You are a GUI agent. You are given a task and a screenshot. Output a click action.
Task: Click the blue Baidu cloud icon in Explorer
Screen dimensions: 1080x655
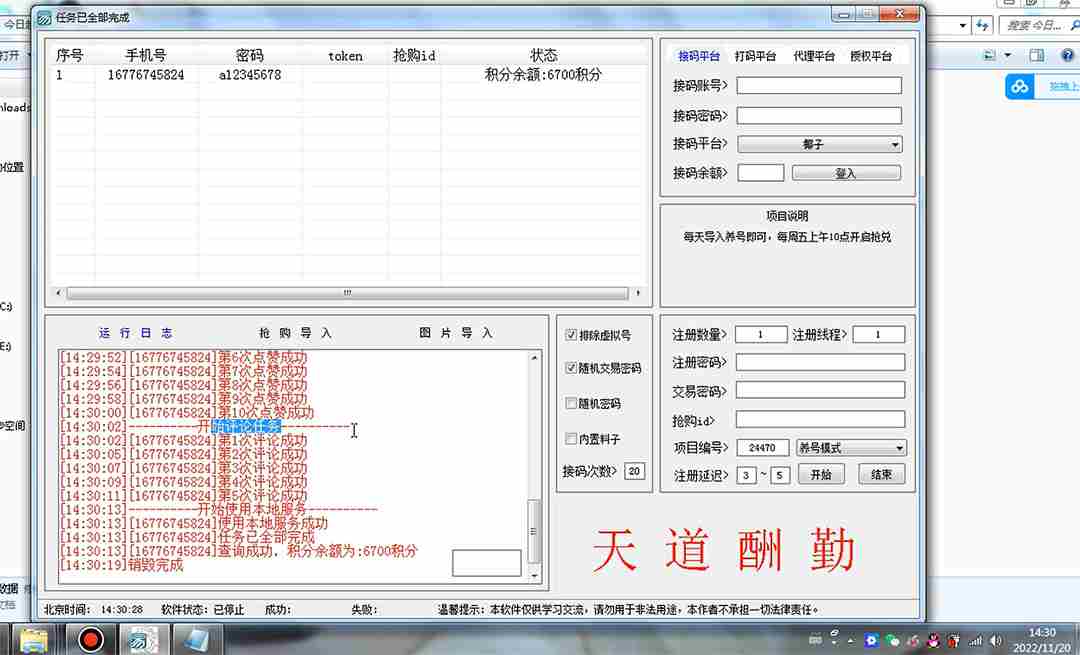[1019, 87]
